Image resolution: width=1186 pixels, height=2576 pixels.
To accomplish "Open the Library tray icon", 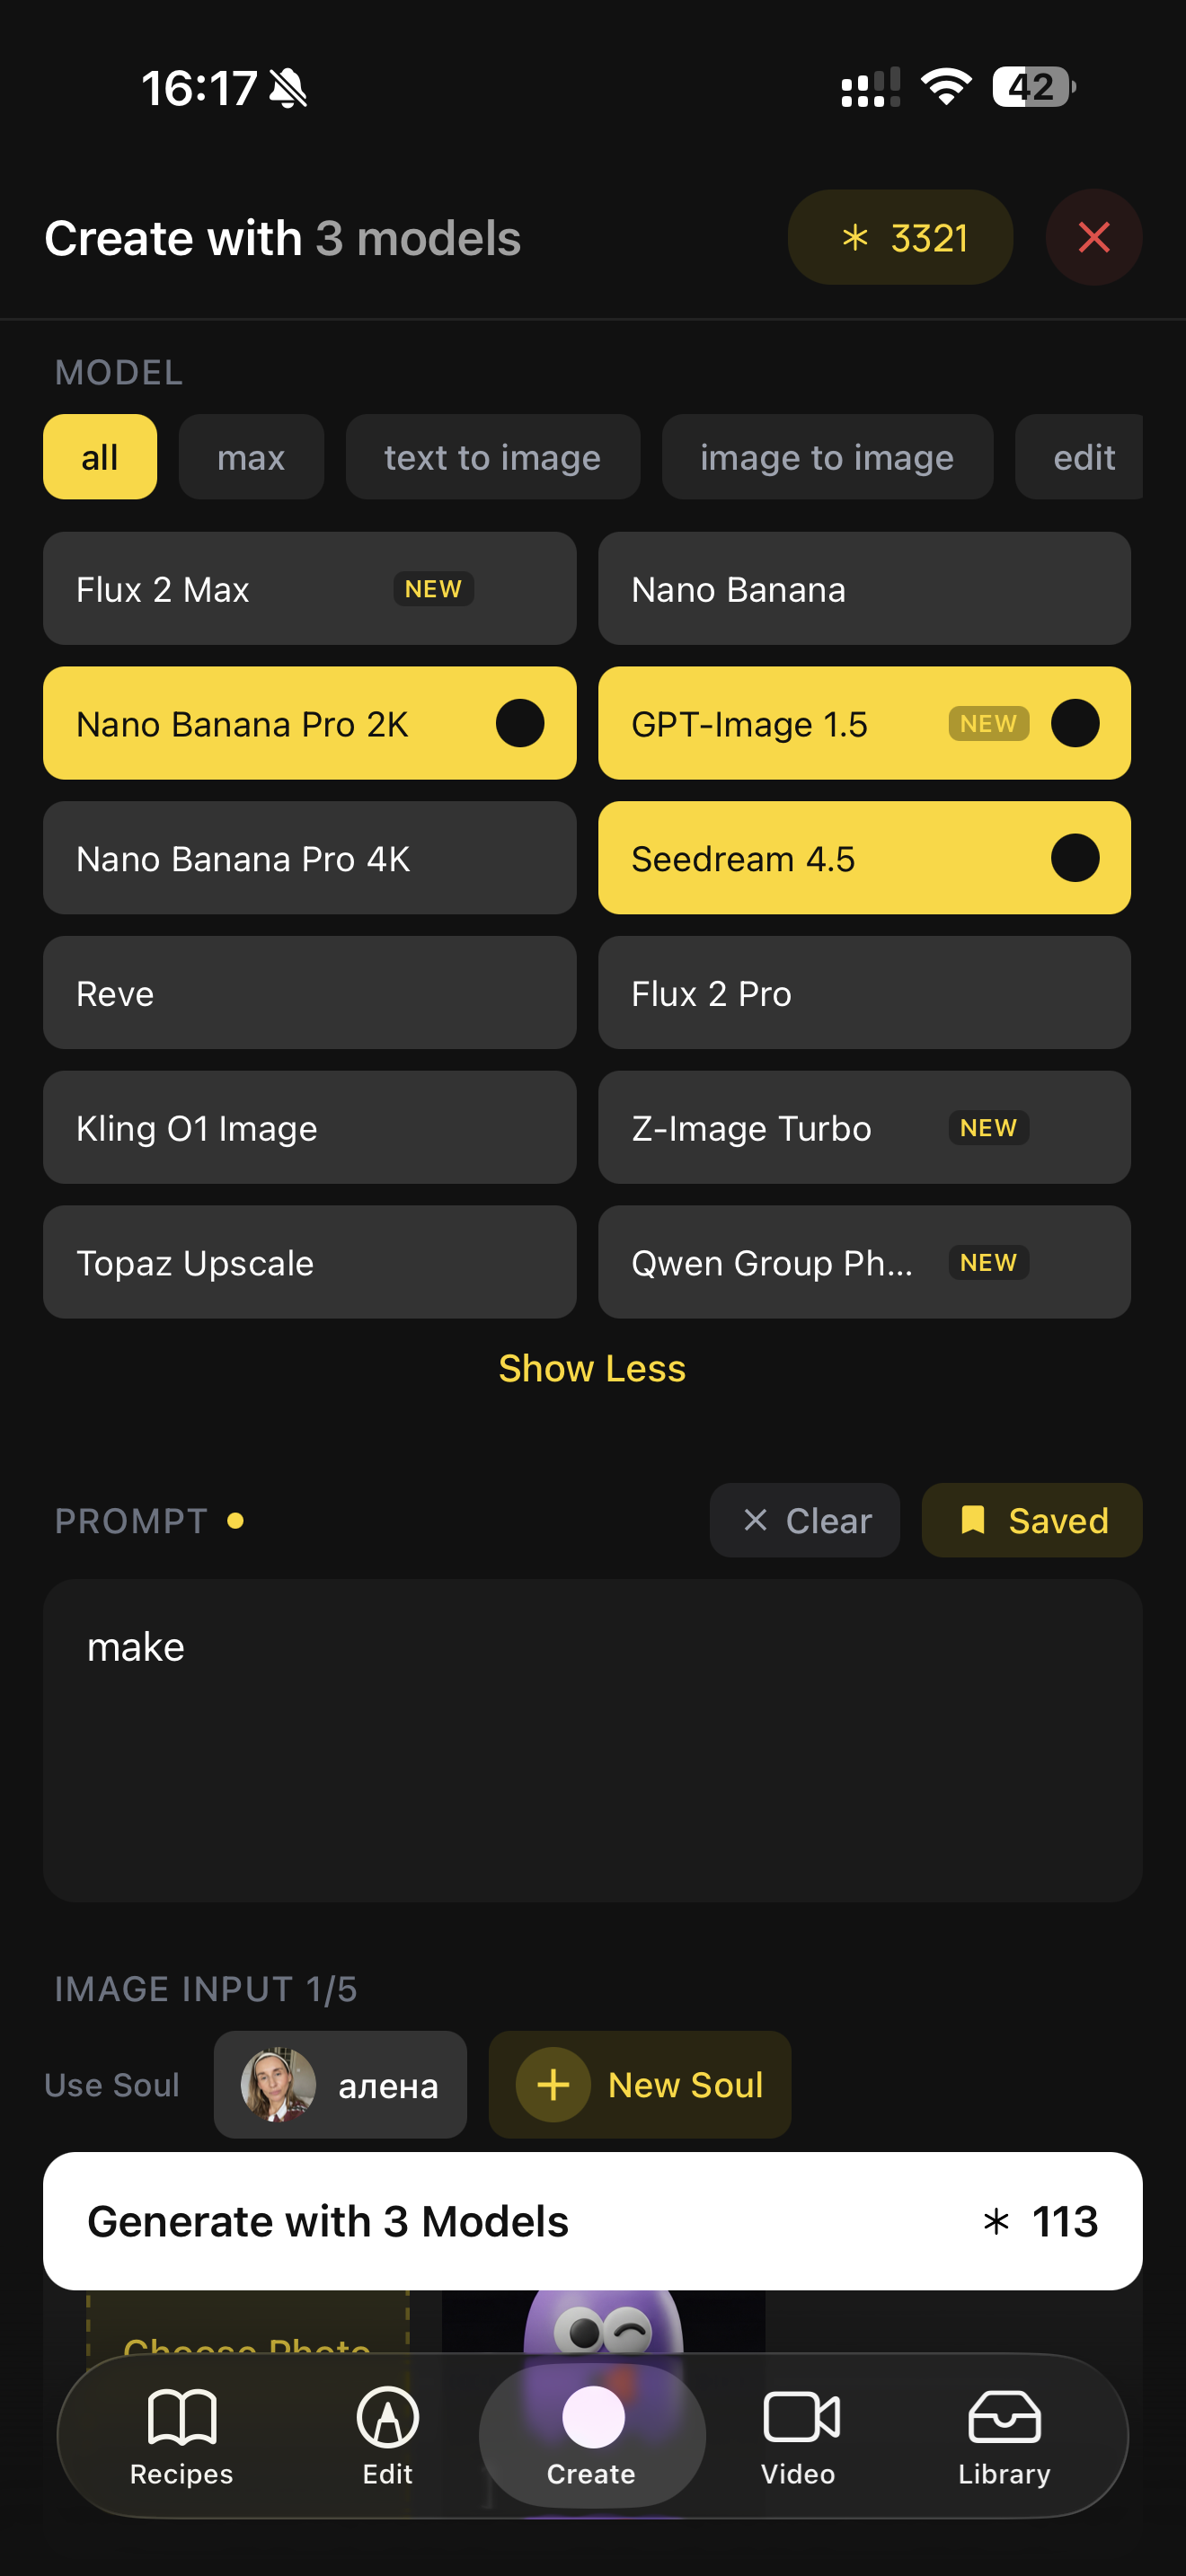I will tap(1004, 2418).
